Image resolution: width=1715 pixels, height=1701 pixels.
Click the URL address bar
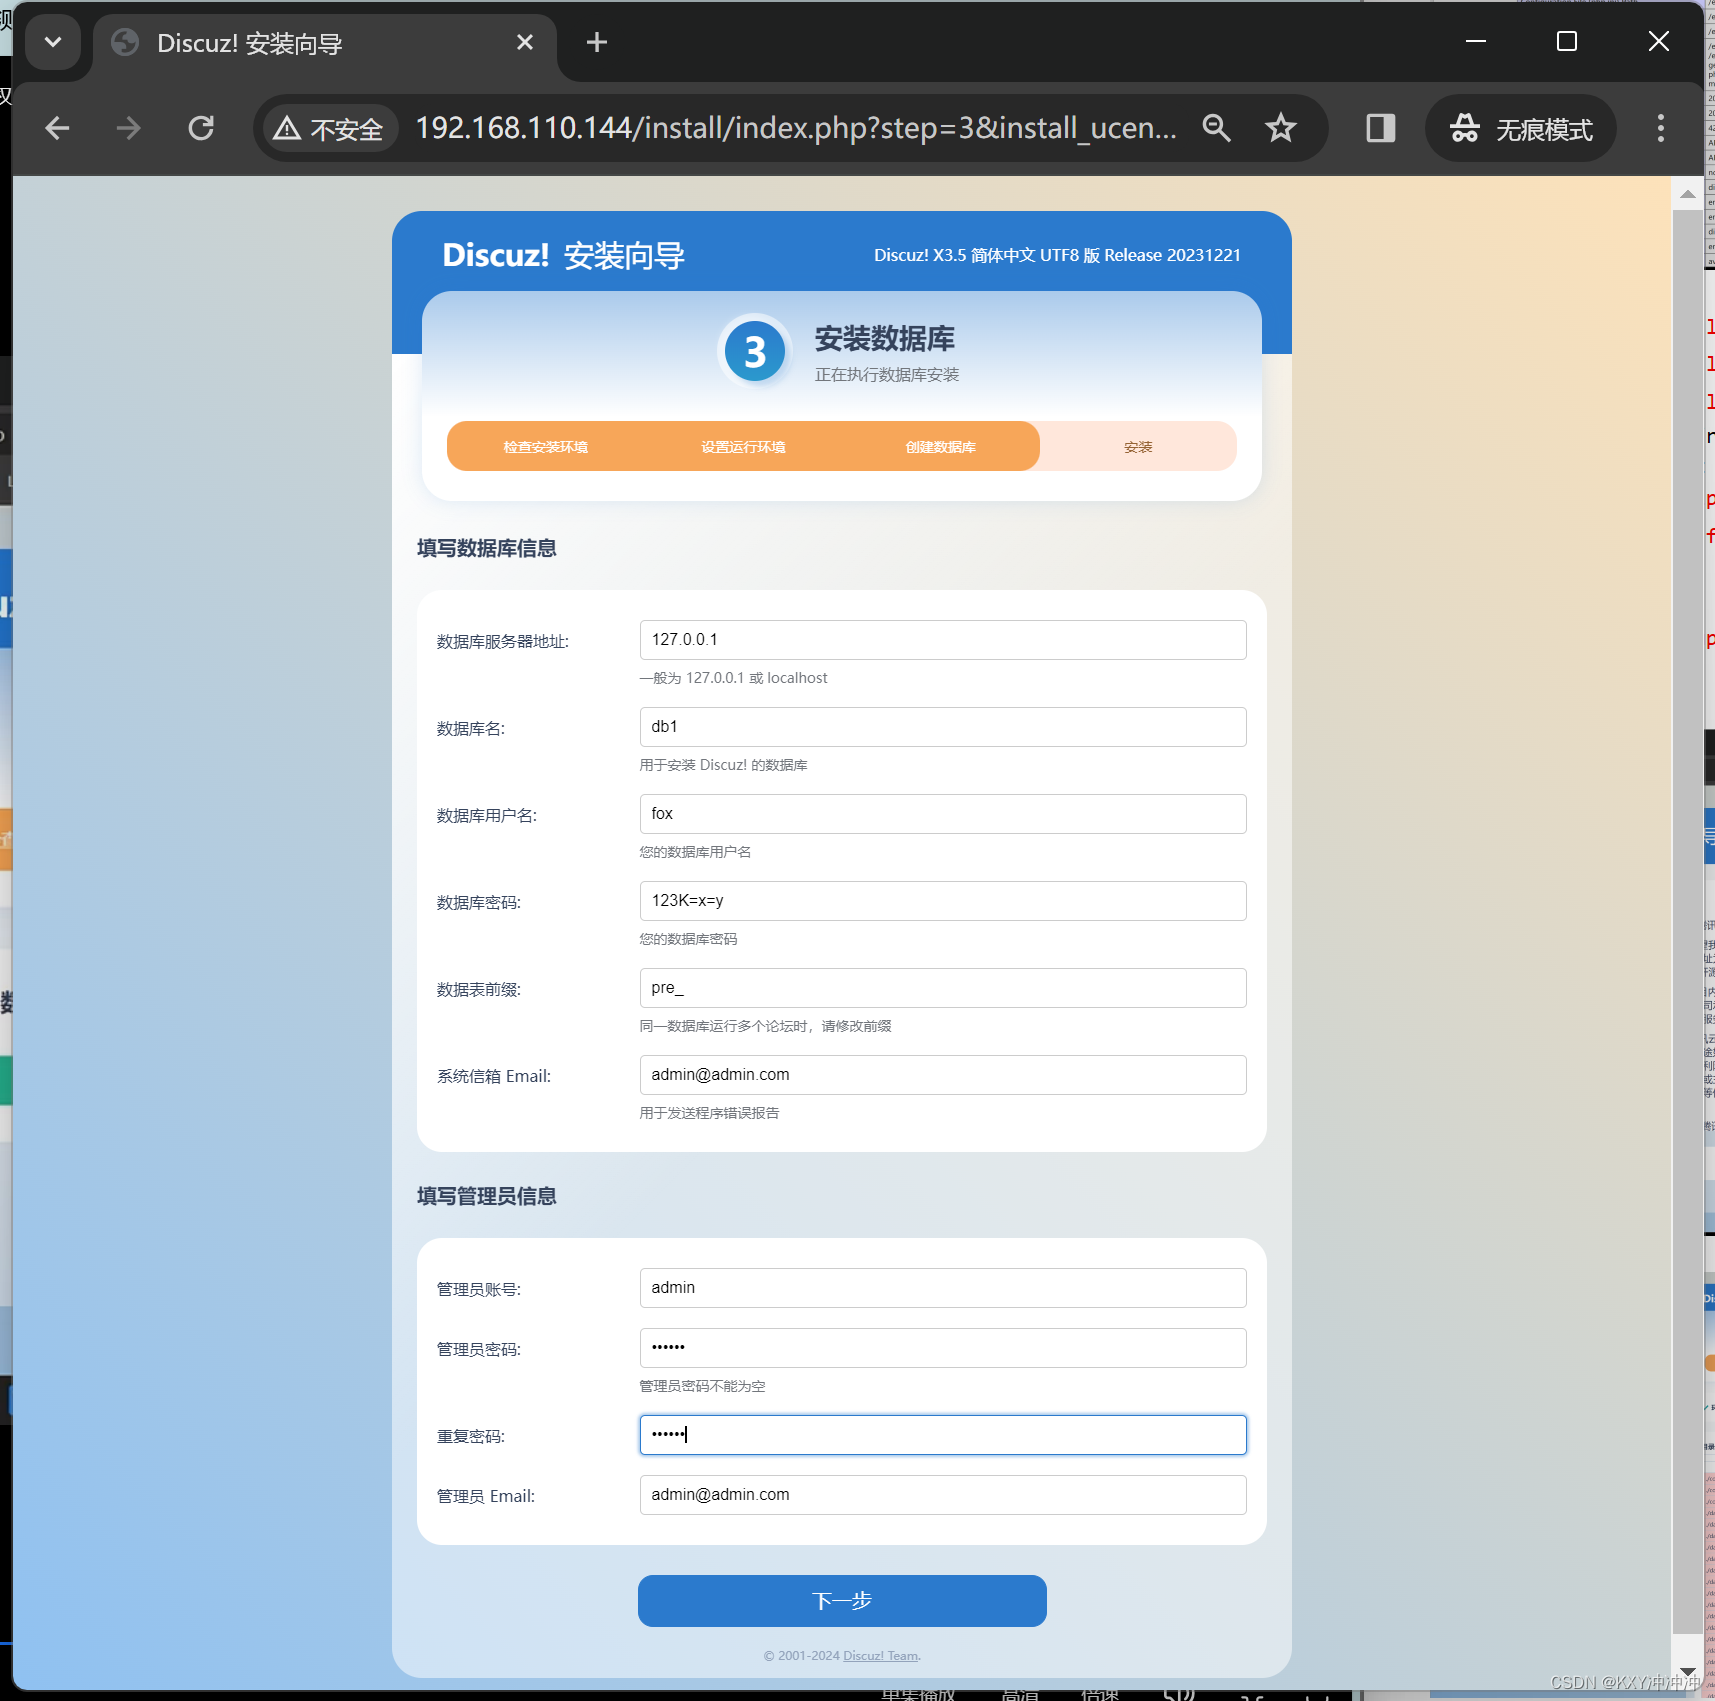(x=796, y=128)
